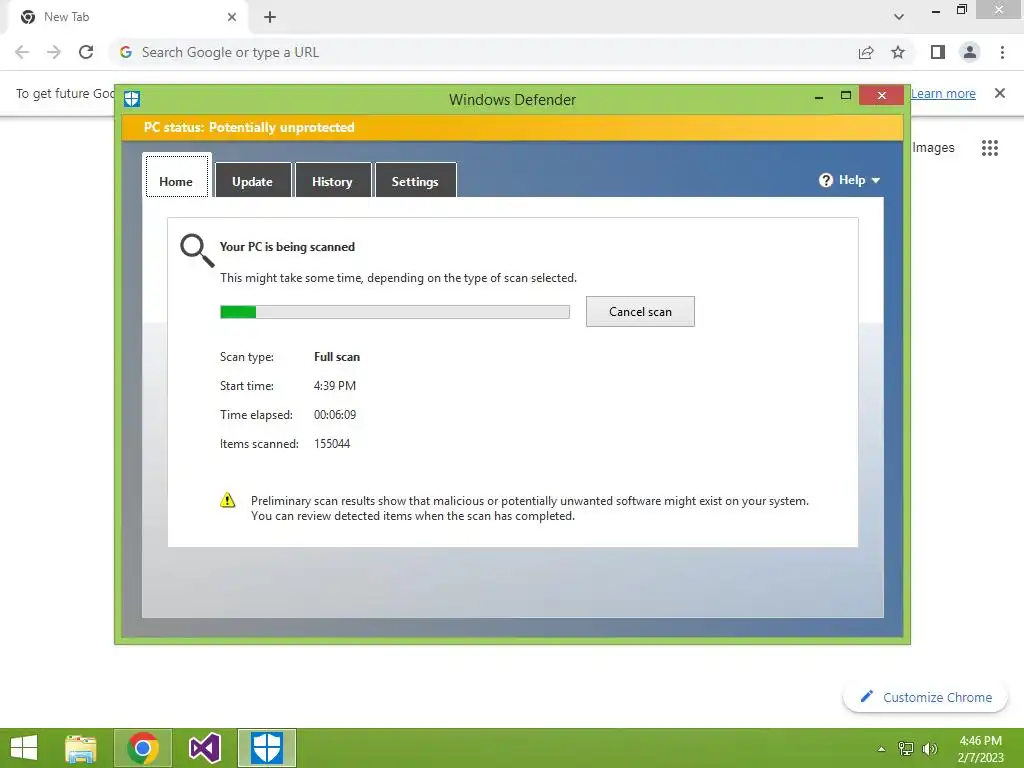Switch to Chrome in the taskbar
This screenshot has height=768, width=1024.
[x=143, y=748]
